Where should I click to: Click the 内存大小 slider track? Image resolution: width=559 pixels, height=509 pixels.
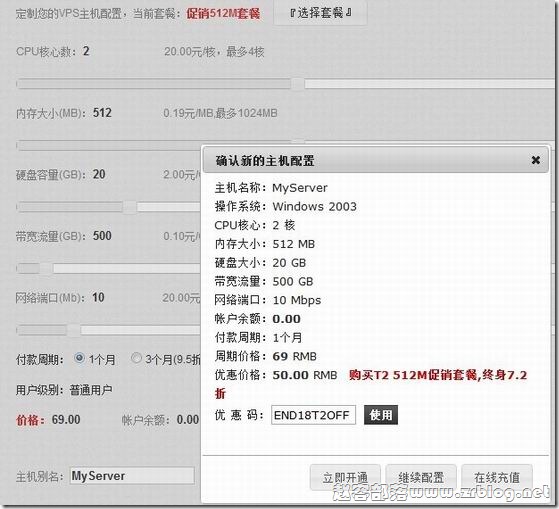(109, 145)
